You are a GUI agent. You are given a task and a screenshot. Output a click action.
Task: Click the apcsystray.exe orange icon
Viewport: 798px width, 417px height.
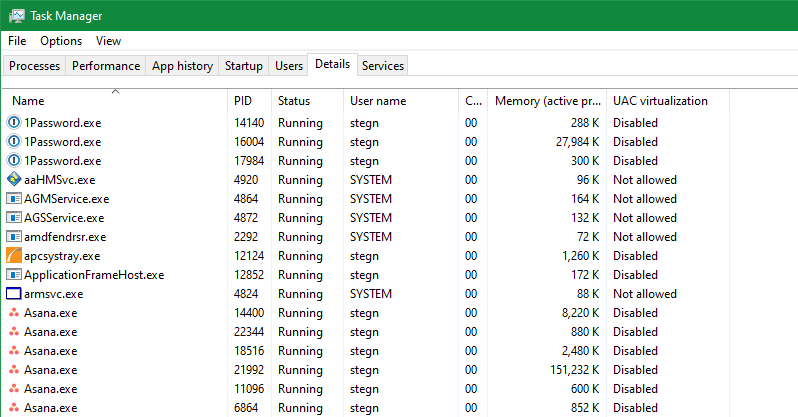pyautogui.click(x=14, y=256)
